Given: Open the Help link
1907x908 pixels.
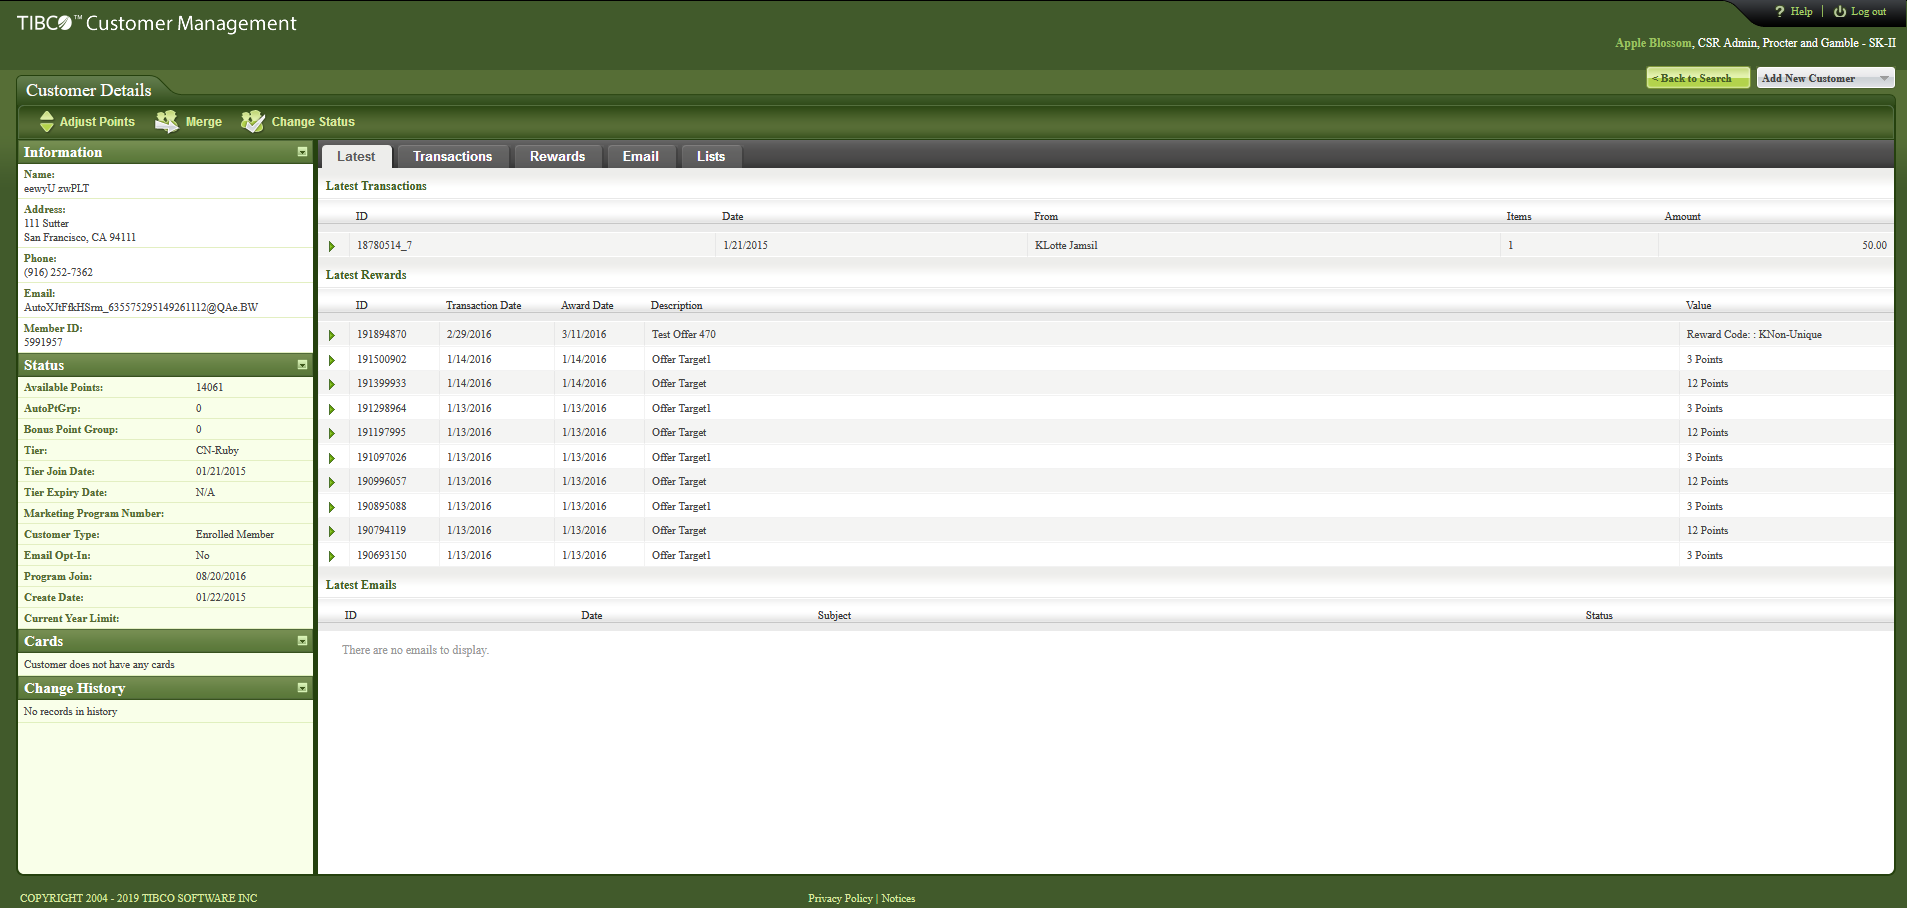Looking at the screenshot, I should click(1801, 12).
